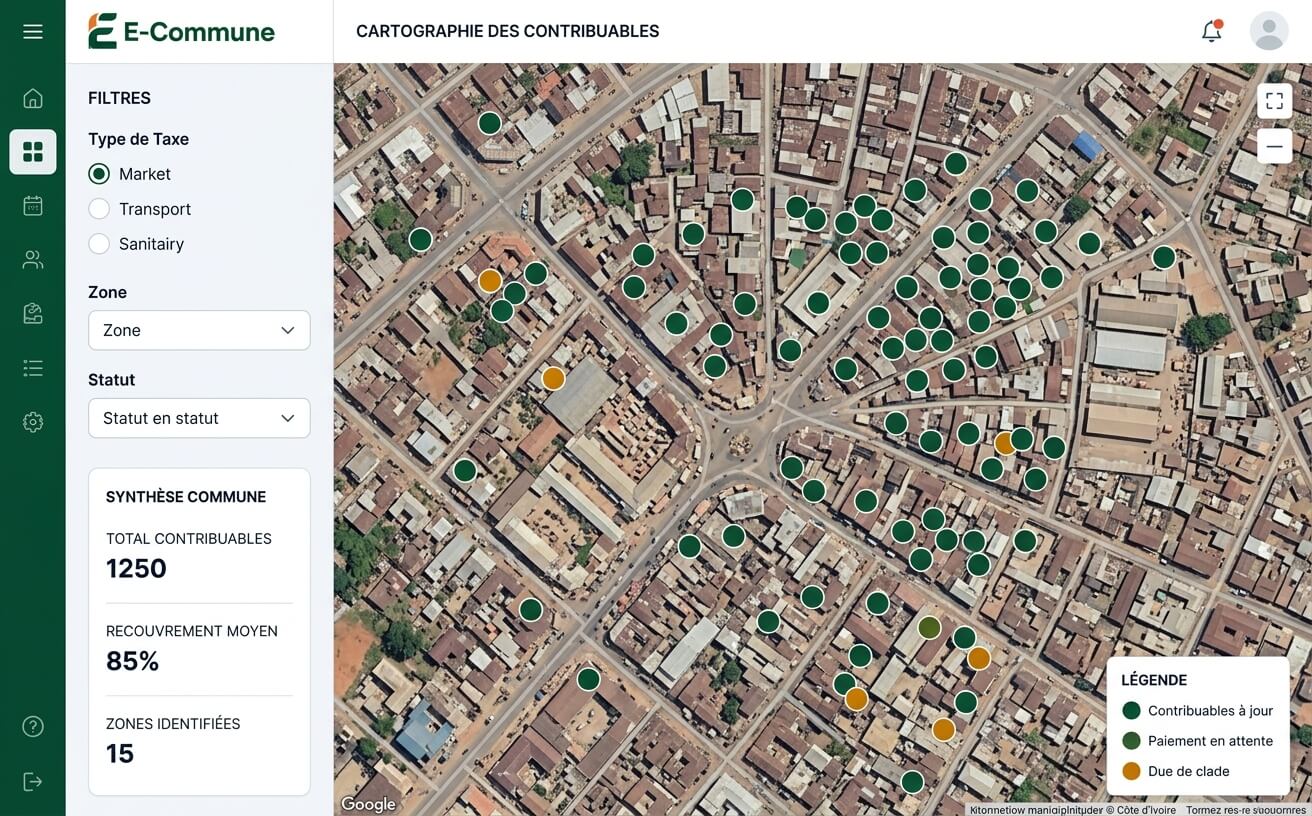Open the users icon in sidebar
The image size is (1312, 816).
(x=33, y=260)
